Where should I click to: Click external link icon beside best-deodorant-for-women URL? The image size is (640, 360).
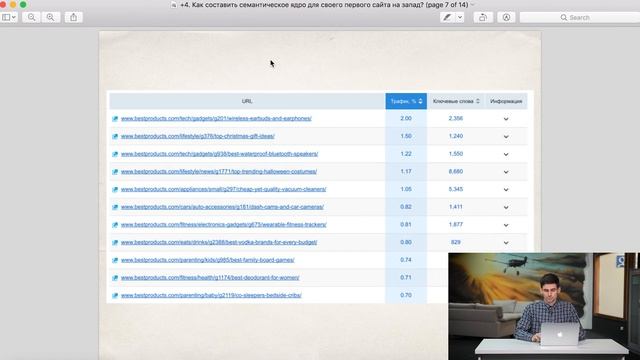click(x=115, y=278)
